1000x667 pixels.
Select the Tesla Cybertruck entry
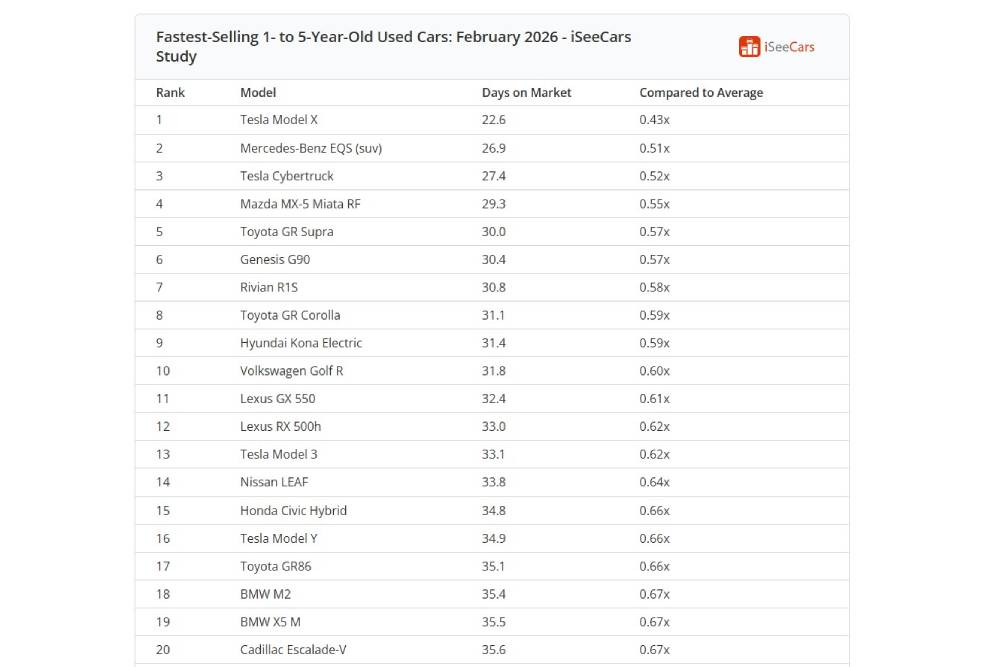coord(287,176)
